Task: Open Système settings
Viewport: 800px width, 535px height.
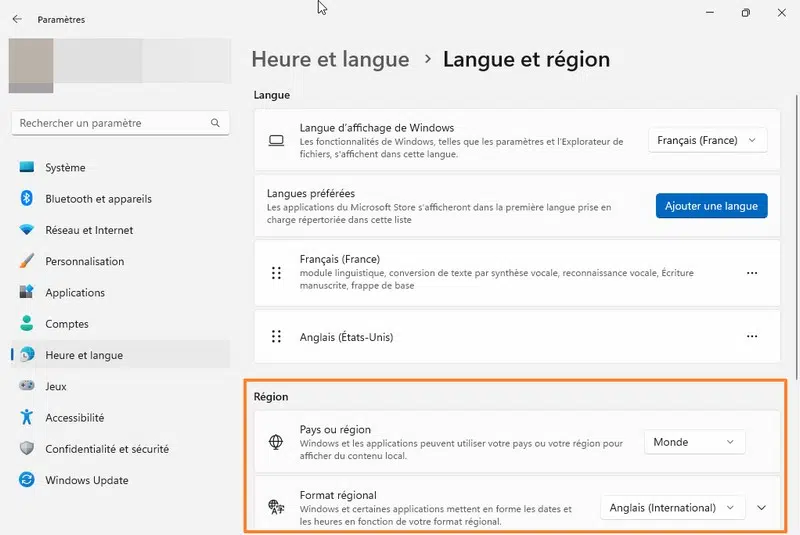Action: [120, 167]
